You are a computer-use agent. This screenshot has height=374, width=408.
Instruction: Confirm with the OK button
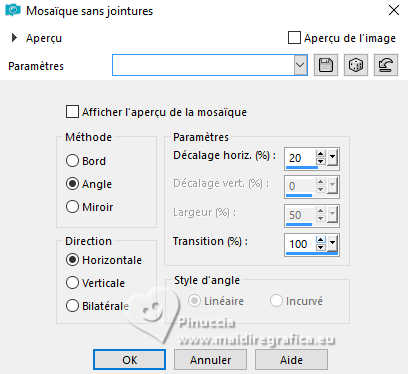coord(129,360)
